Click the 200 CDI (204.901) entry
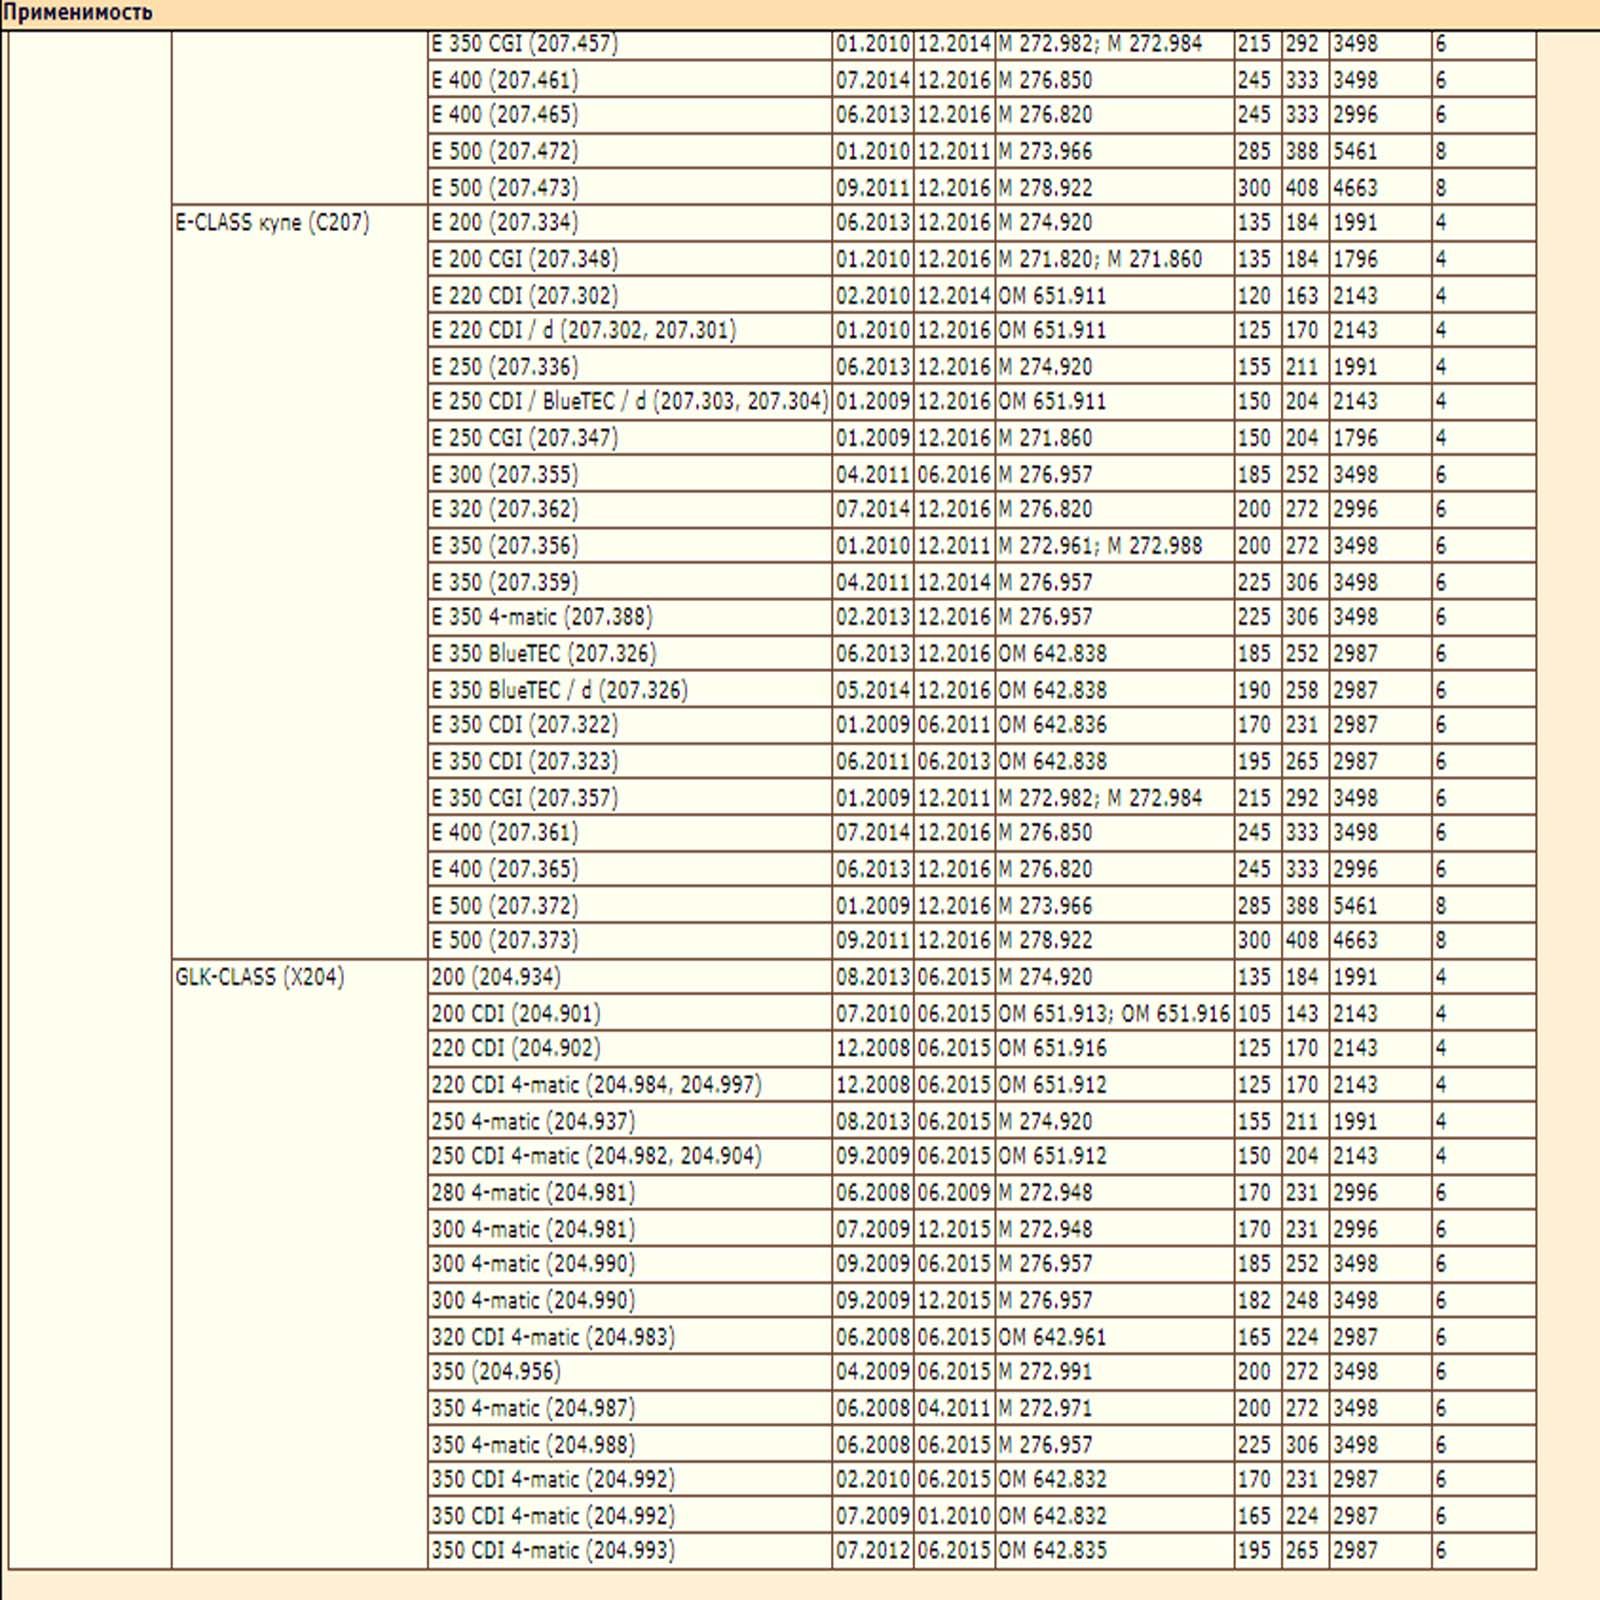This screenshot has width=1600, height=1600. tap(516, 1013)
